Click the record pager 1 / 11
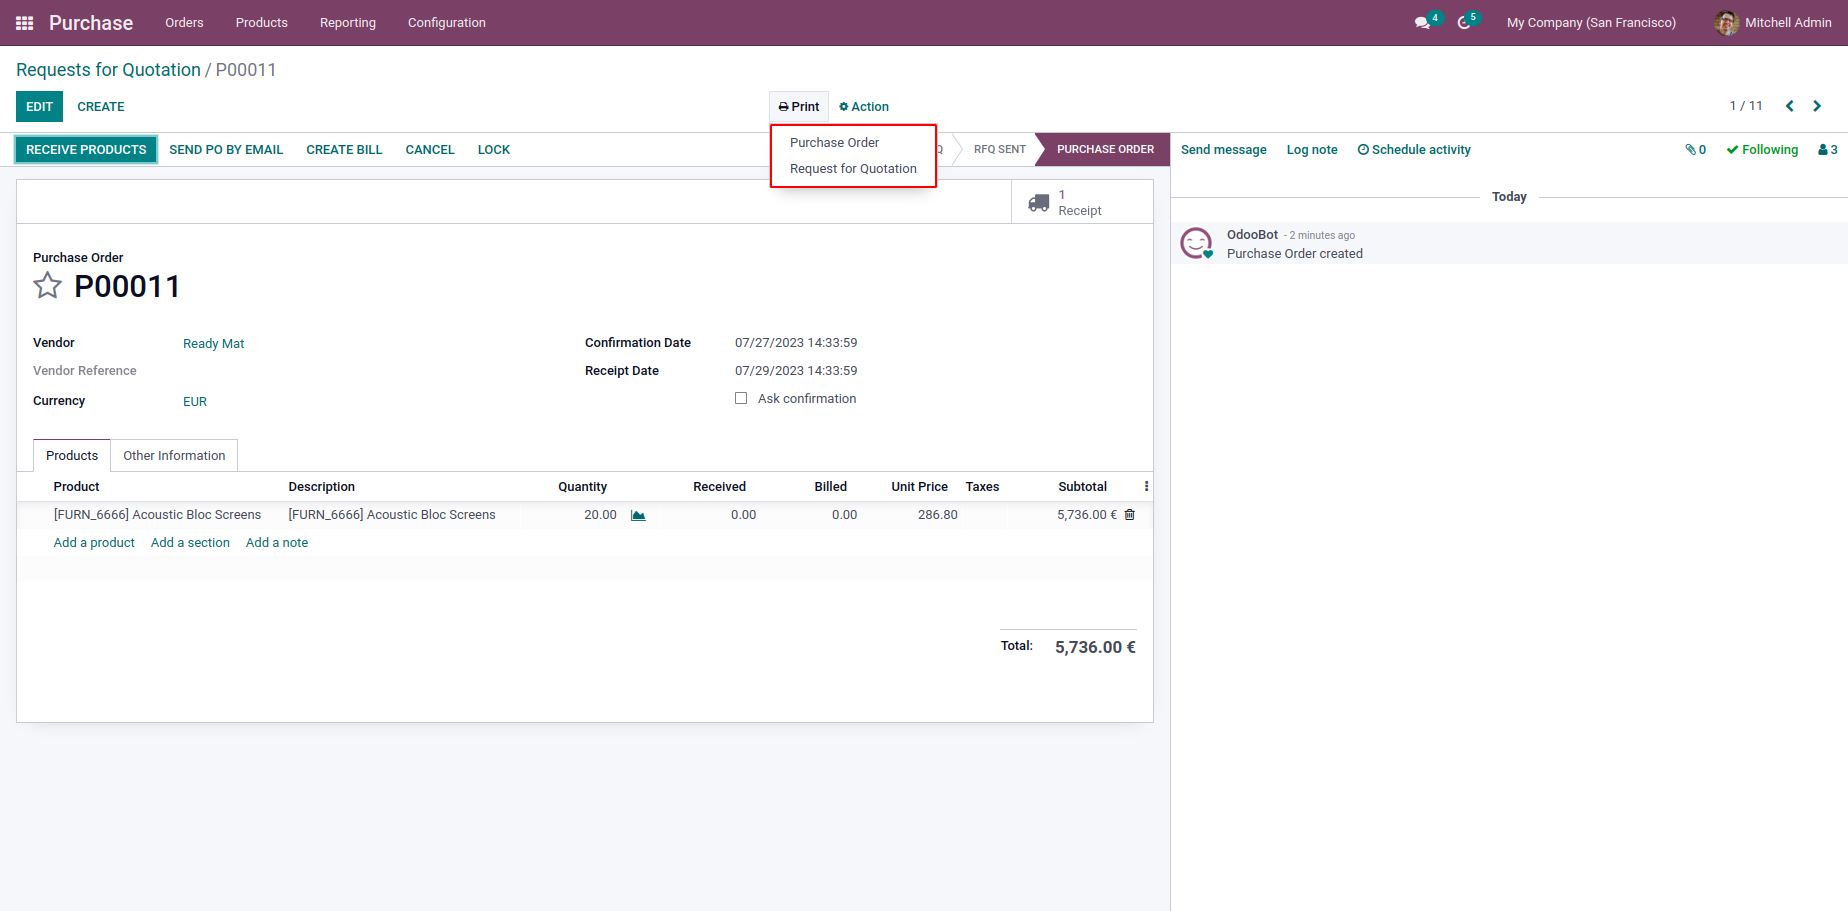 (1746, 106)
